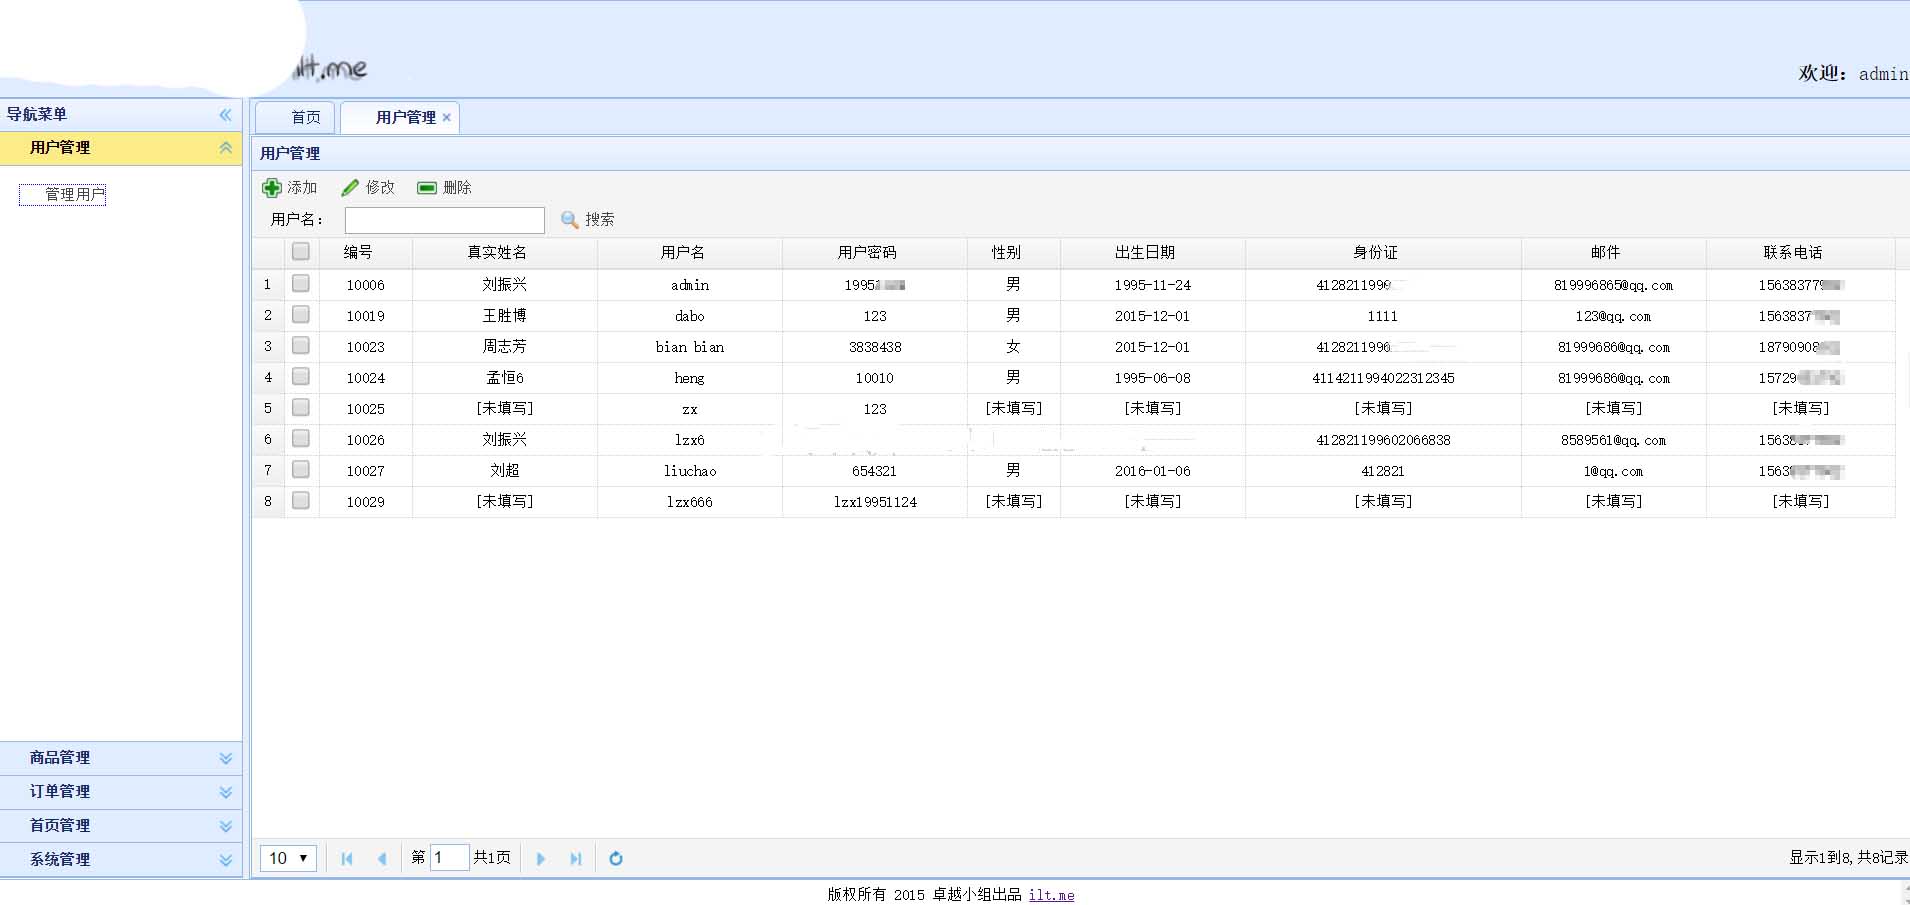Select the checkbox for user liuchao

click(301, 470)
